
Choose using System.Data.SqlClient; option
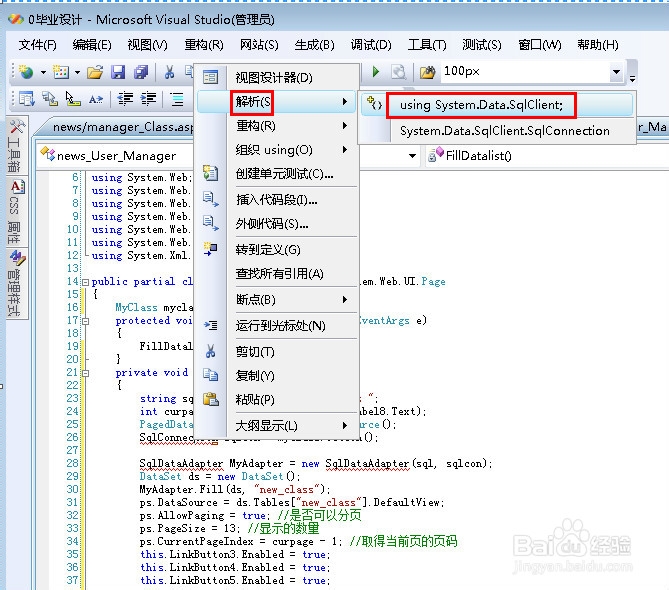point(497,105)
